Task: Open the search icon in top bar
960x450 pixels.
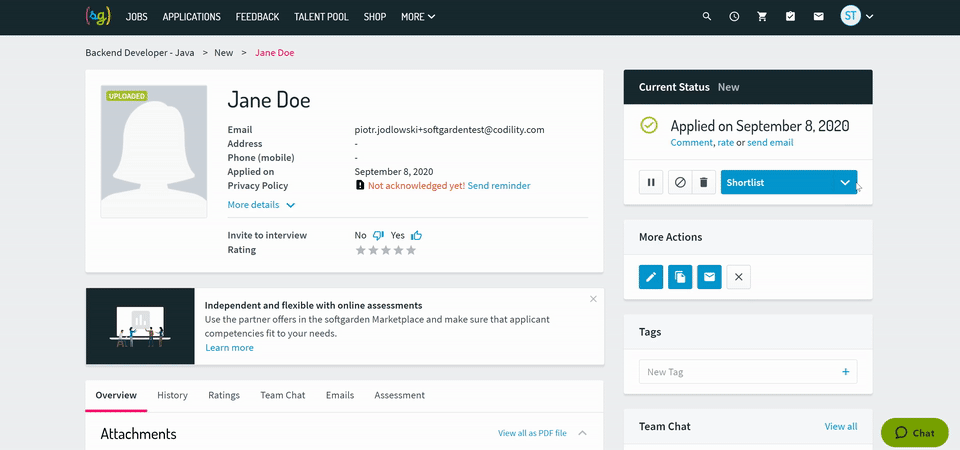Action: point(707,17)
